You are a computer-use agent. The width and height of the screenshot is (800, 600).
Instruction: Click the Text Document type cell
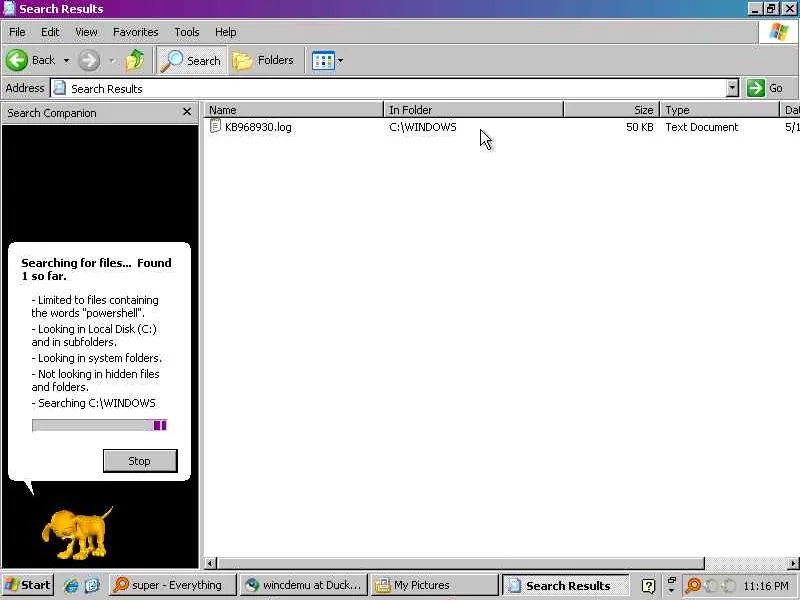click(702, 127)
